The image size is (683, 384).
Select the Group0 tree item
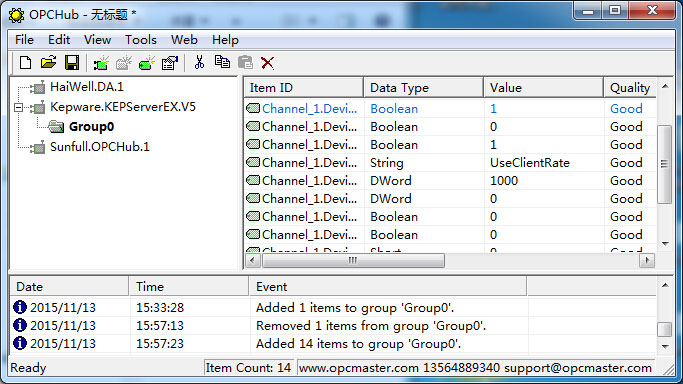[91, 127]
